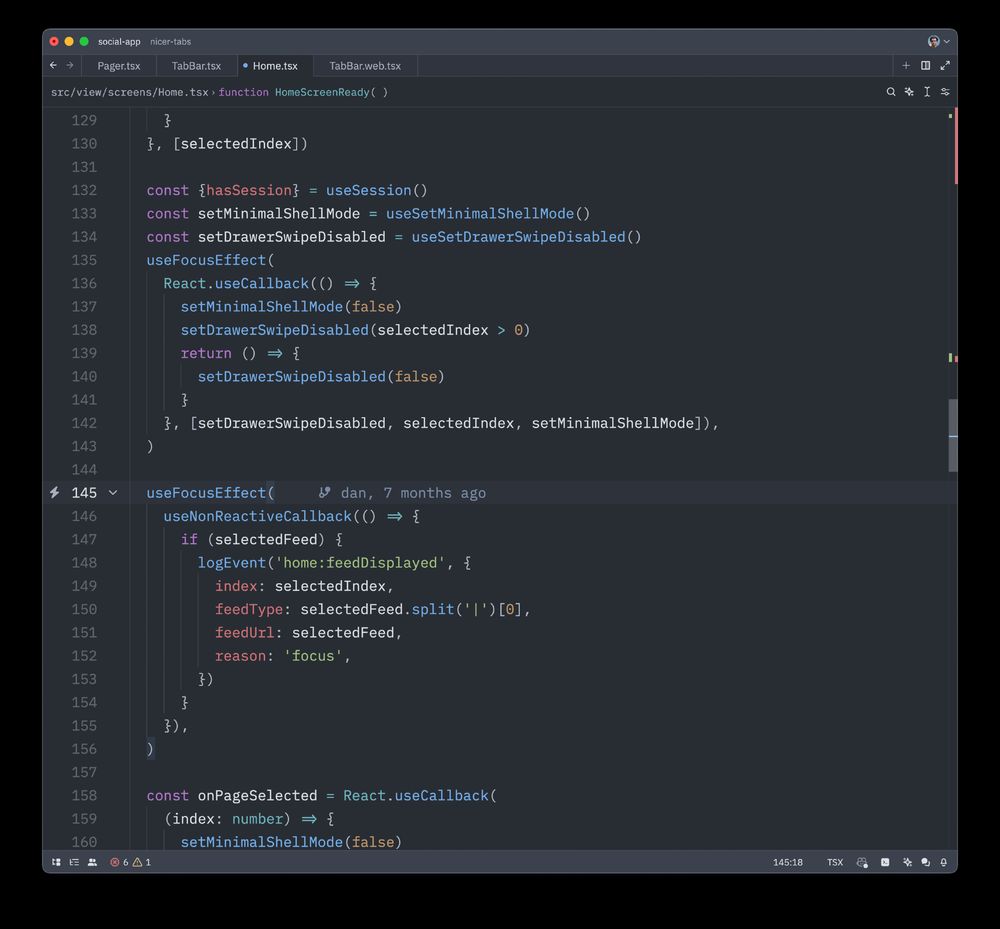
Task: Click the code actions lightning bolt on line 145
Action: 55,492
